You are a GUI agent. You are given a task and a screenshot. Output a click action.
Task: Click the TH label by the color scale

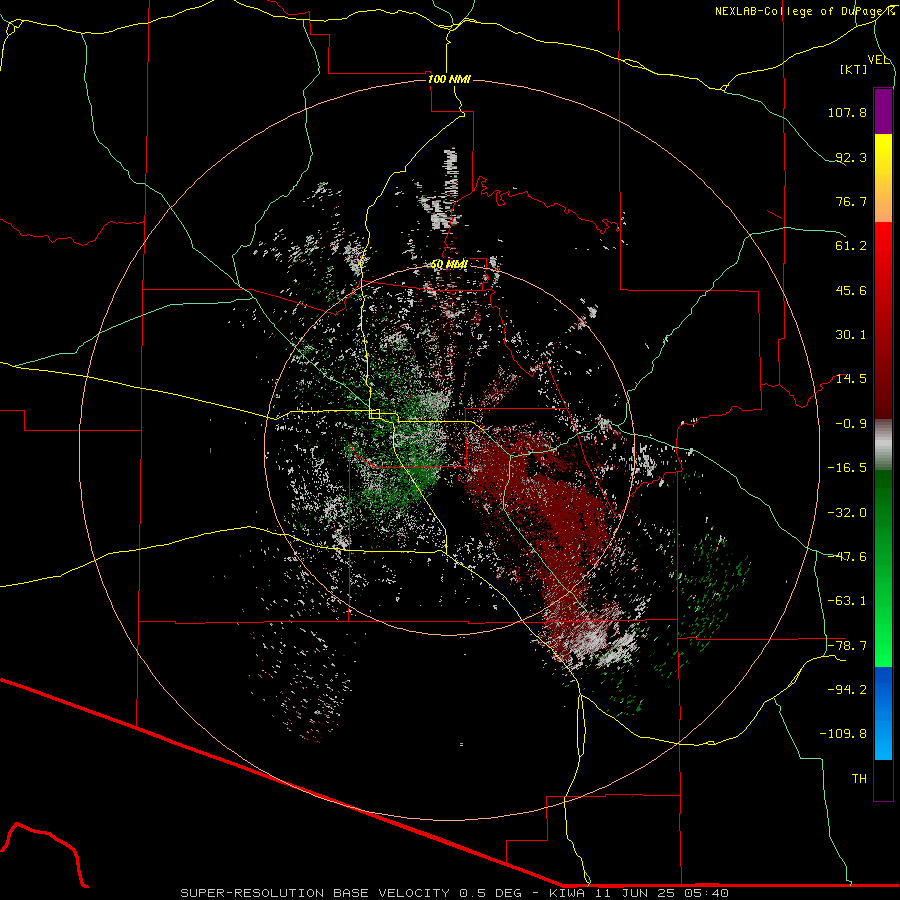[x=859, y=779]
